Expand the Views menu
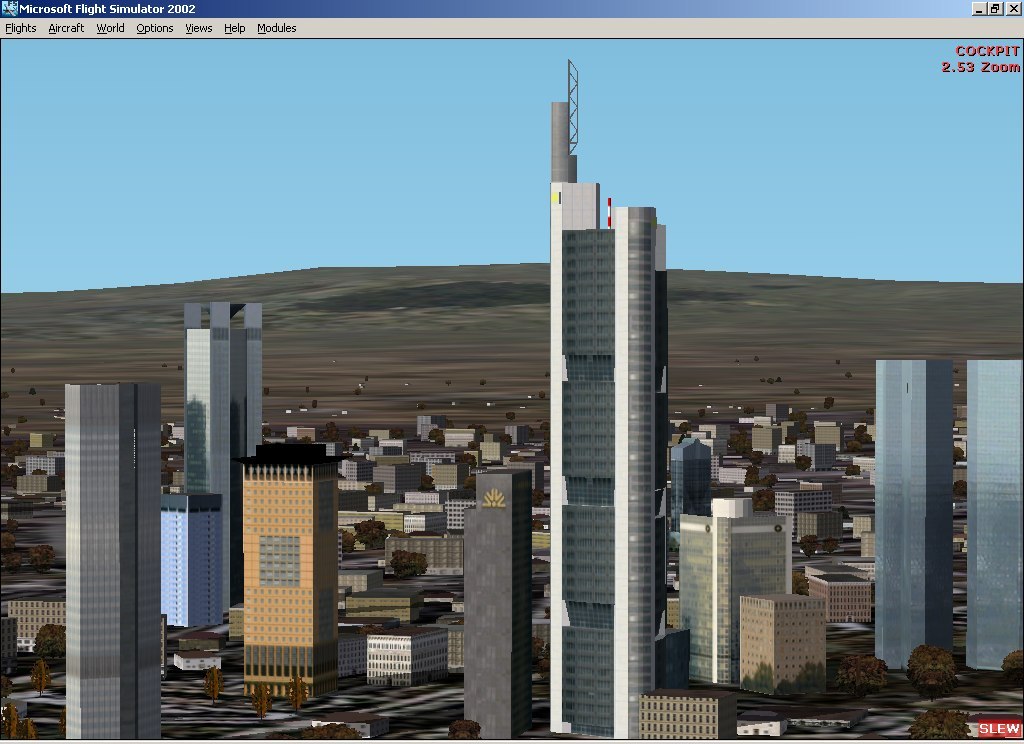Image resolution: width=1024 pixels, height=744 pixels. tap(198, 28)
